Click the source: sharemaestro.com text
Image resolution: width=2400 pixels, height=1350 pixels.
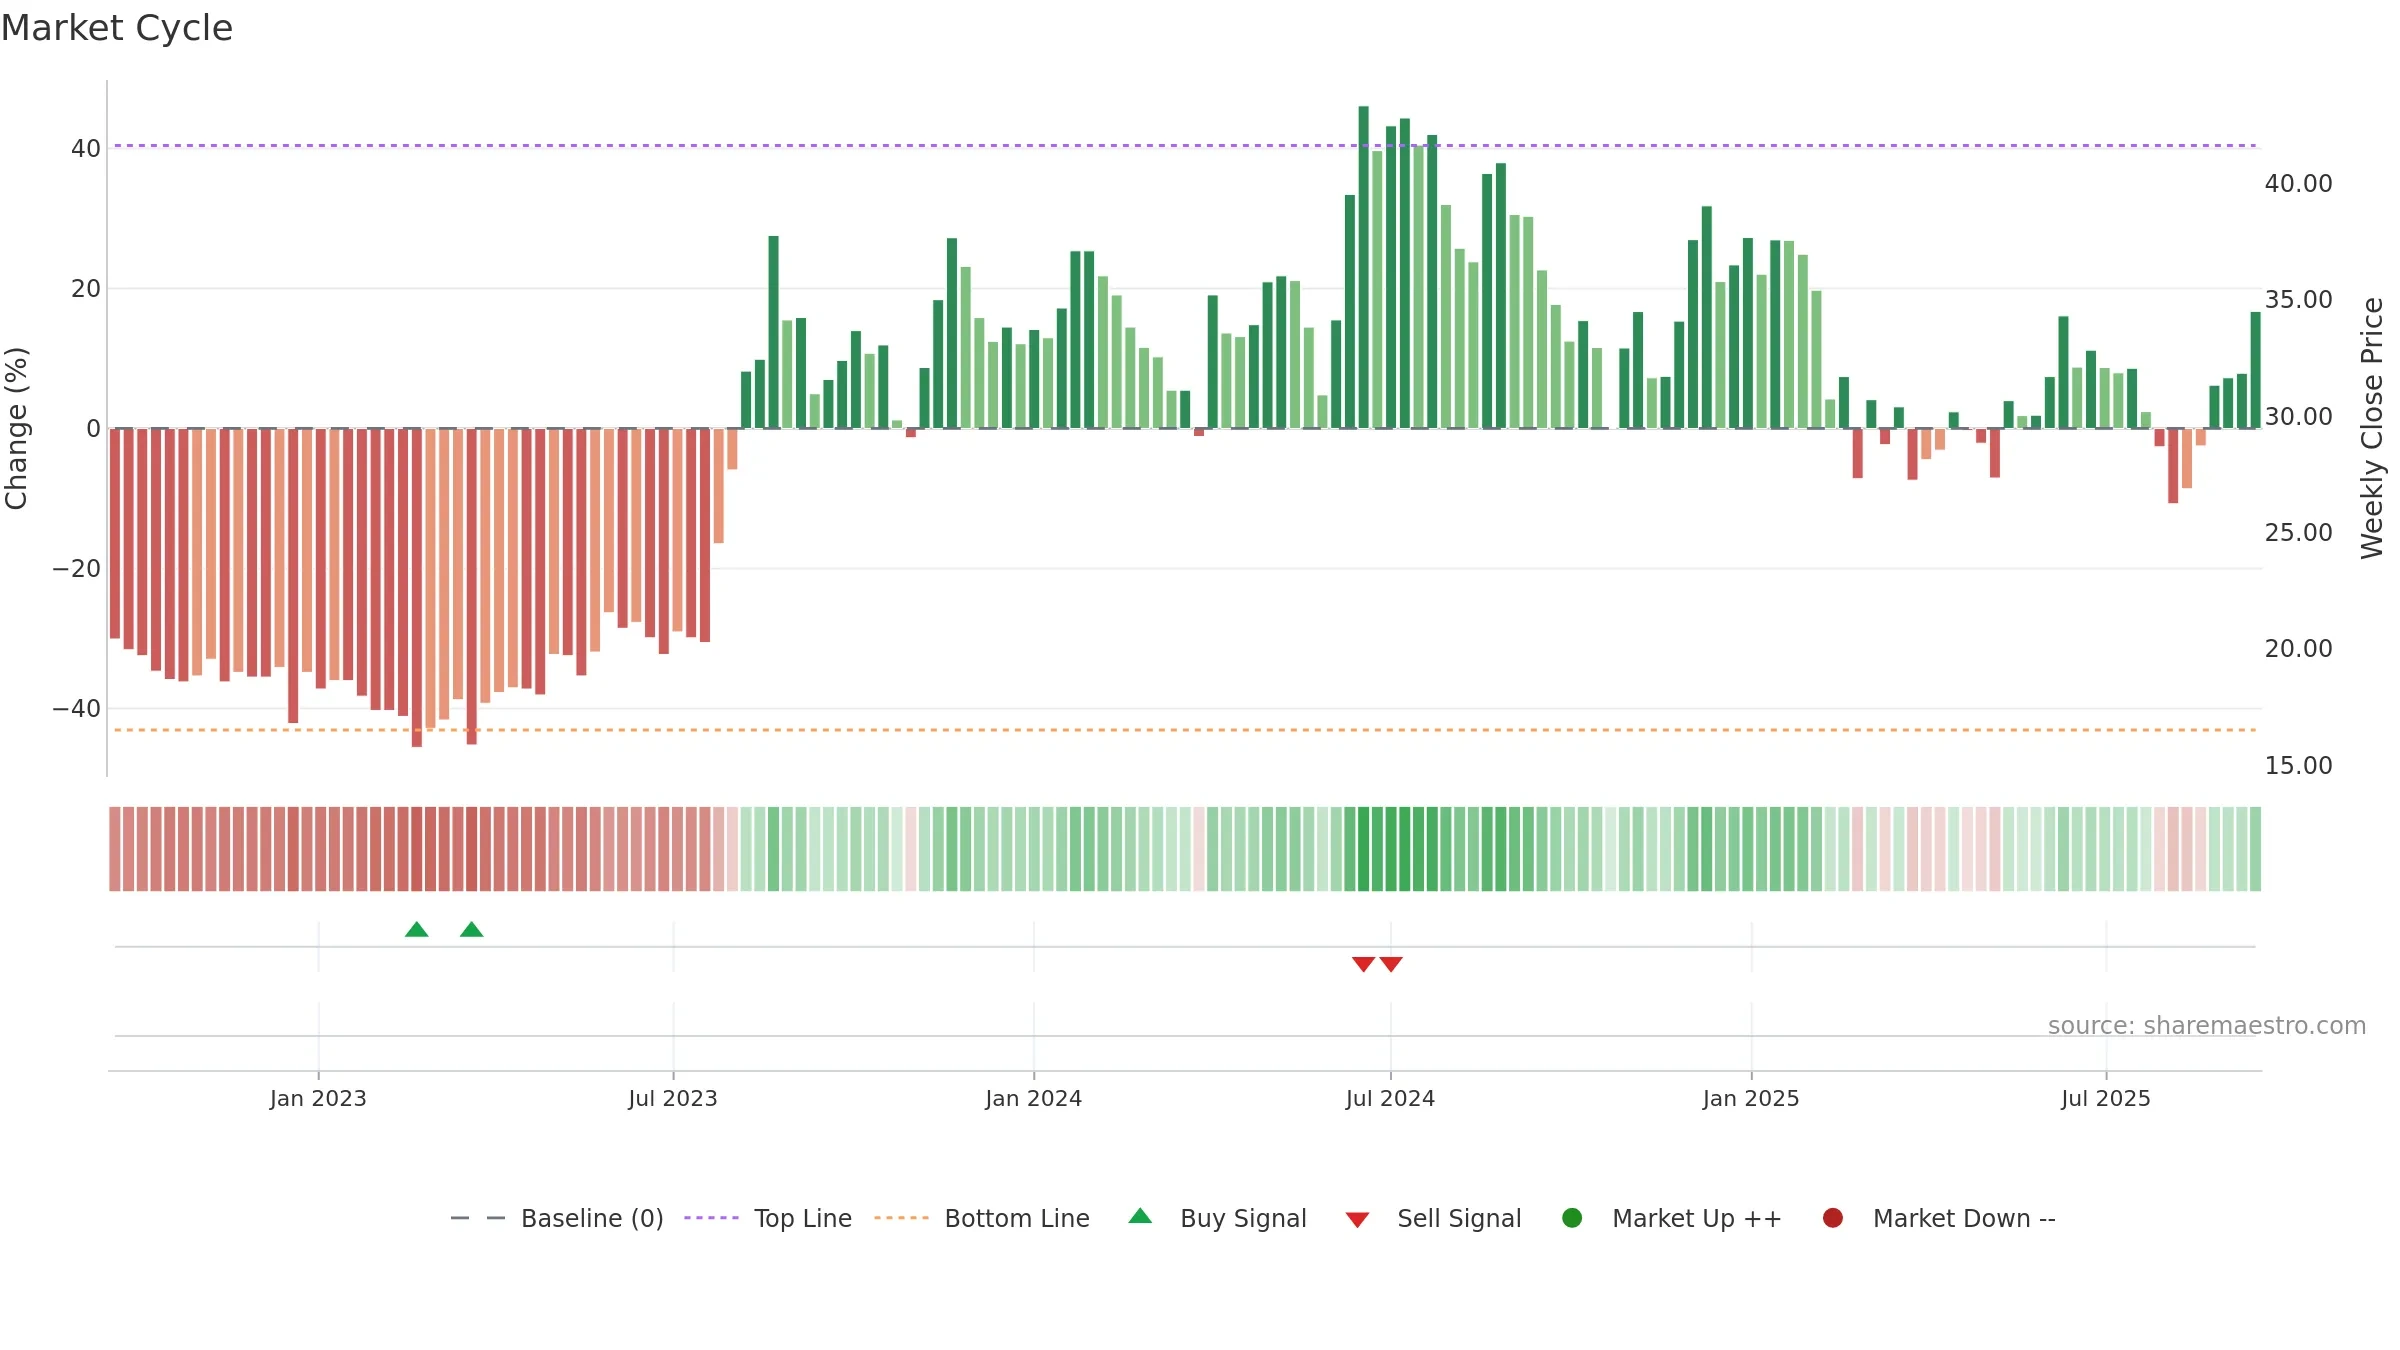(2207, 1025)
